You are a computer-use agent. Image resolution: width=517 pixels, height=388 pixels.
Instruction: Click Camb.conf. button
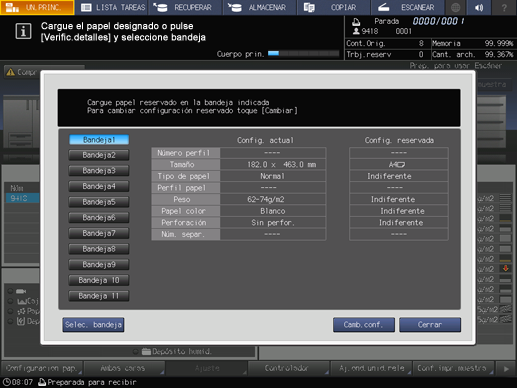(364, 325)
